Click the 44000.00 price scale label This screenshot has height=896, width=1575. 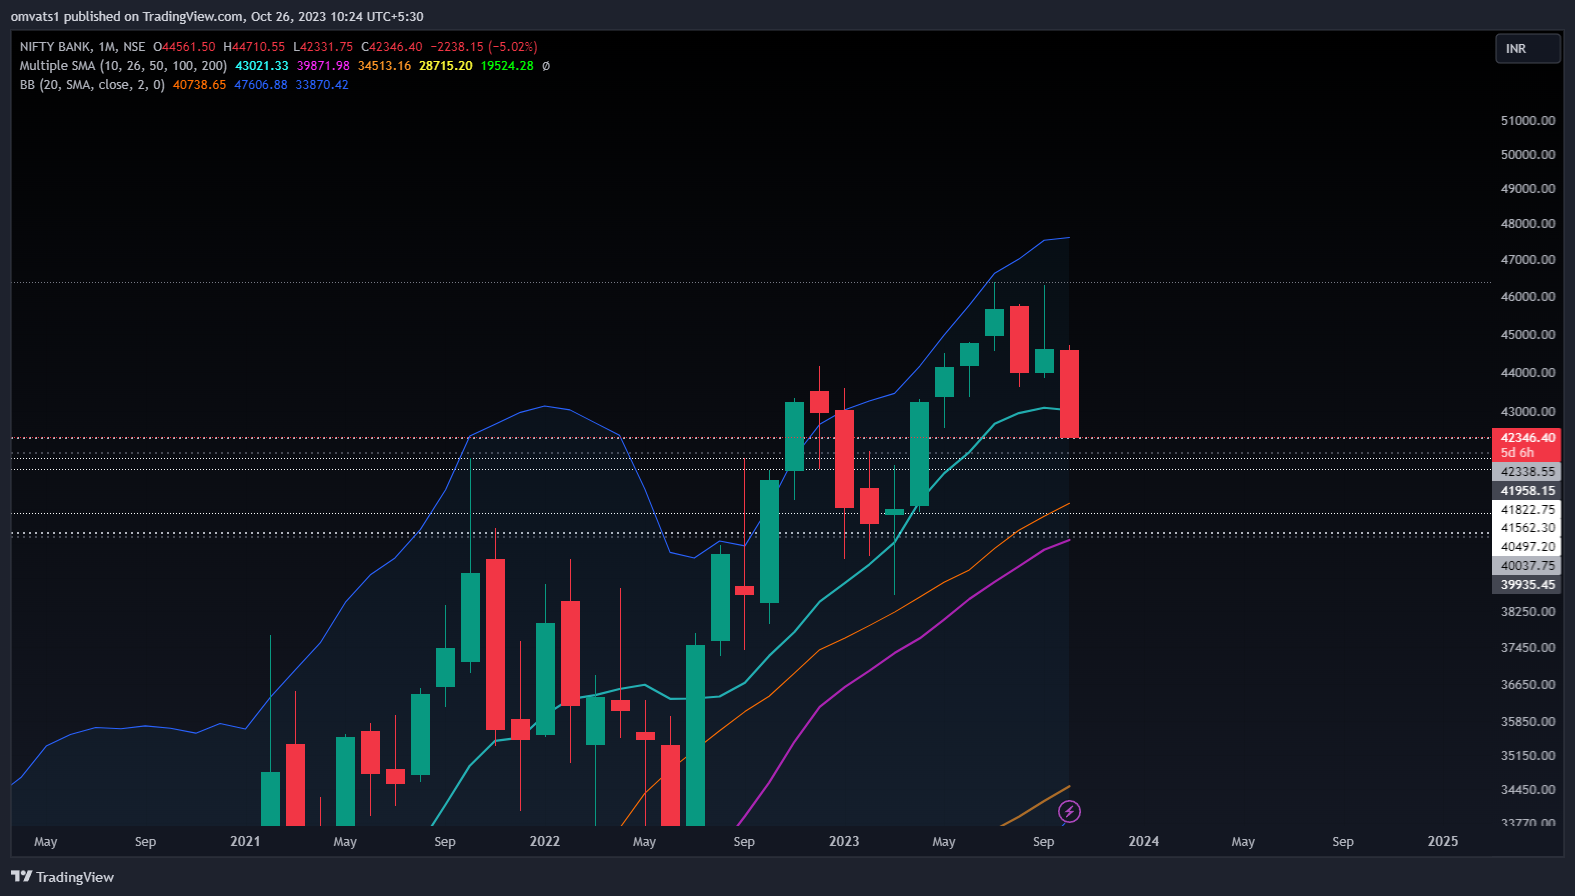click(1528, 373)
